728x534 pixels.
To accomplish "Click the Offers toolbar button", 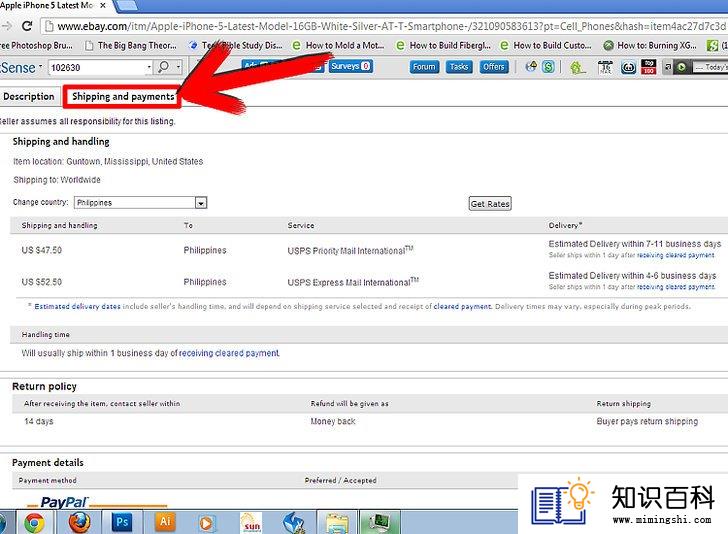I will coord(493,67).
